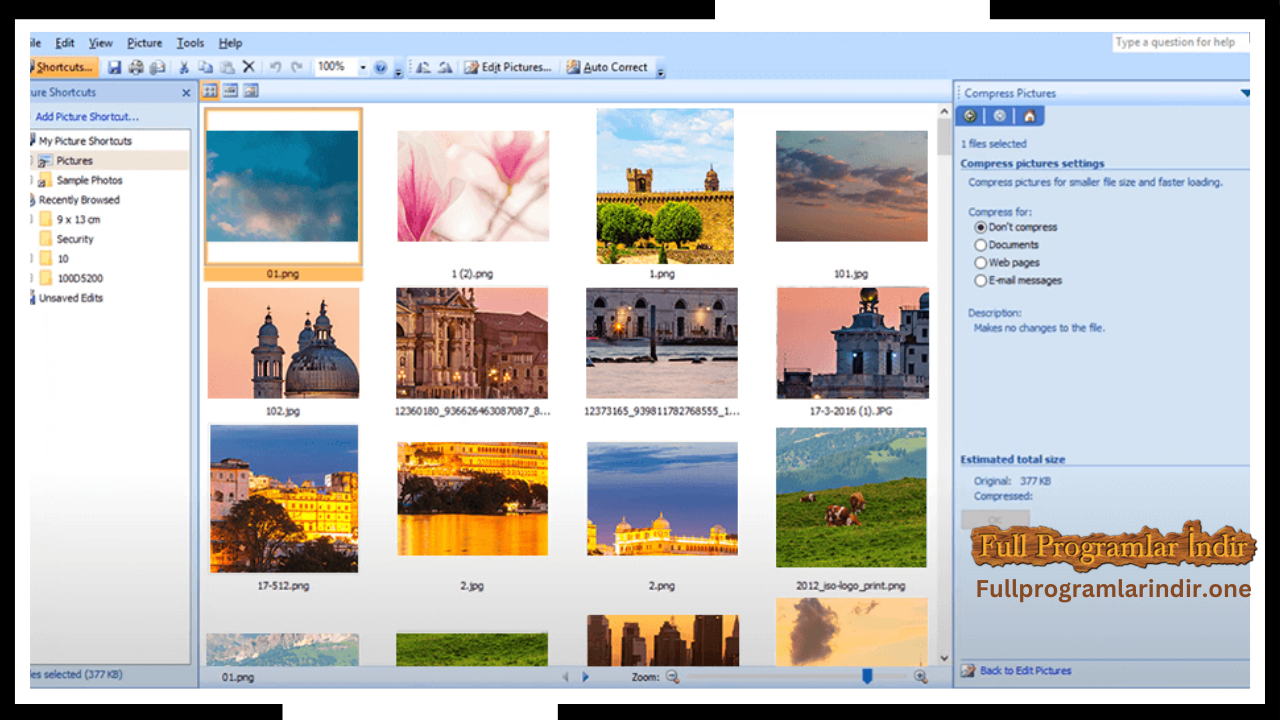Open the 100% zoom dropdown
The width and height of the screenshot is (1280, 720).
(x=362, y=67)
